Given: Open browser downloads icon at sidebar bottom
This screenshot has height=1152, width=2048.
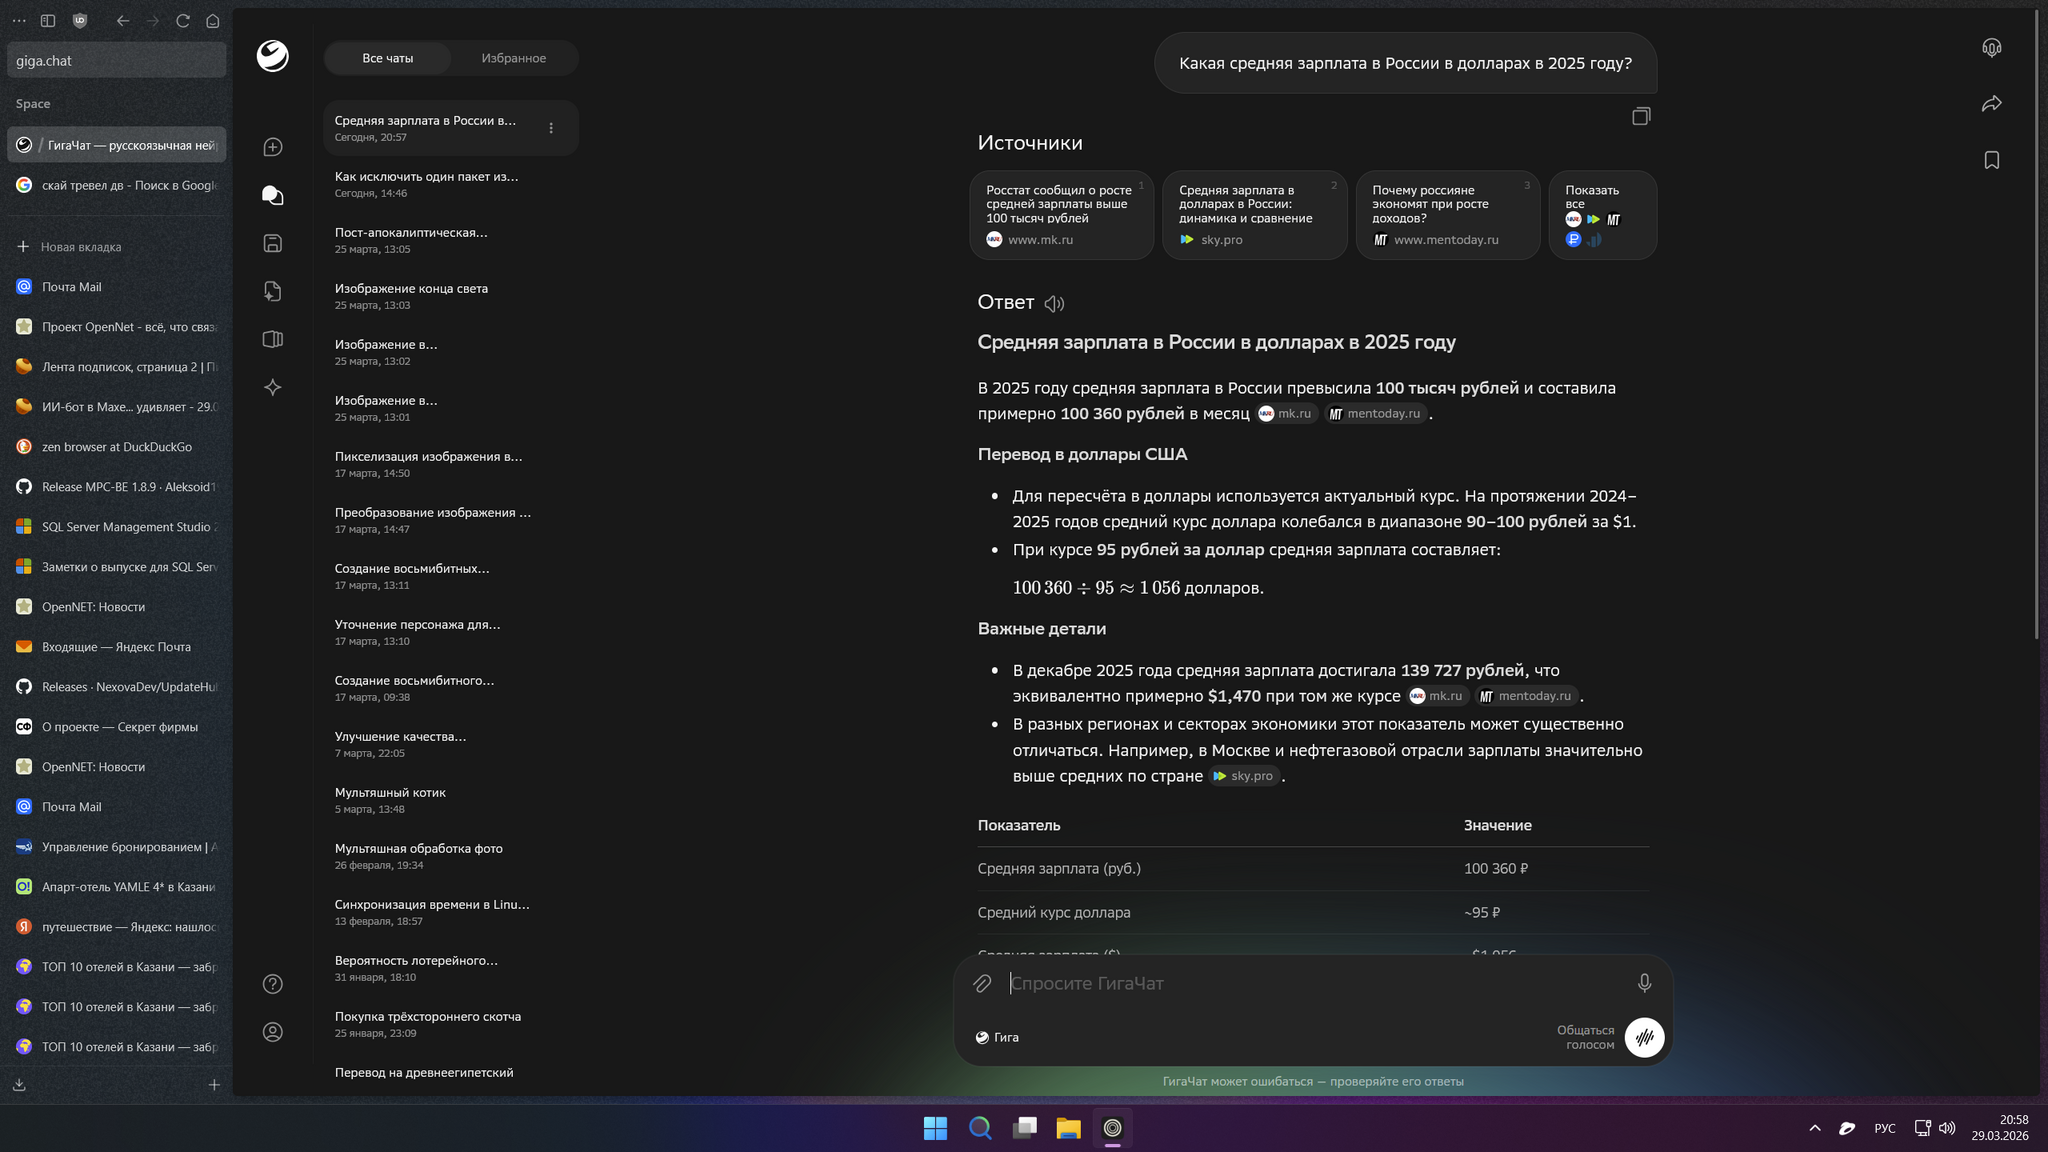Looking at the screenshot, I should [x=19, y=1084].
